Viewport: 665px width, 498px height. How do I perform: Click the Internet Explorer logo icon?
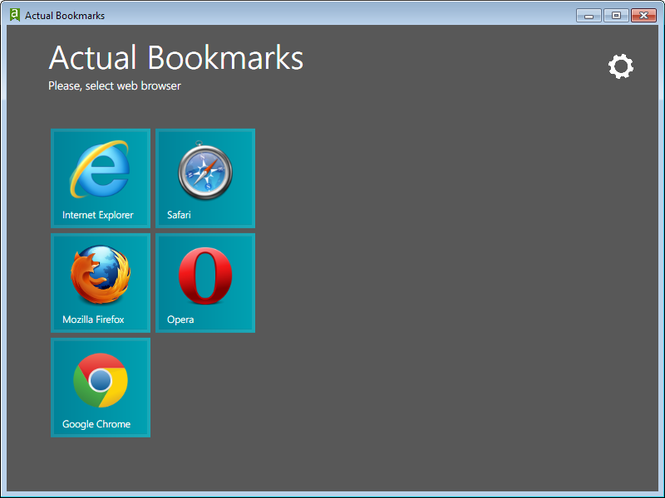coord(100,169)
